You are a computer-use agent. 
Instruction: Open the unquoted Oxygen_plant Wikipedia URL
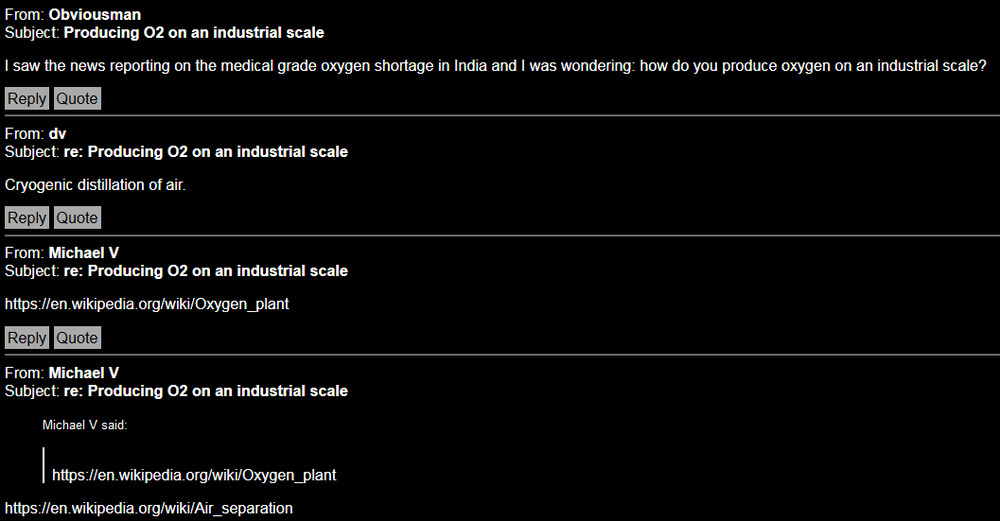coord(147,303)
